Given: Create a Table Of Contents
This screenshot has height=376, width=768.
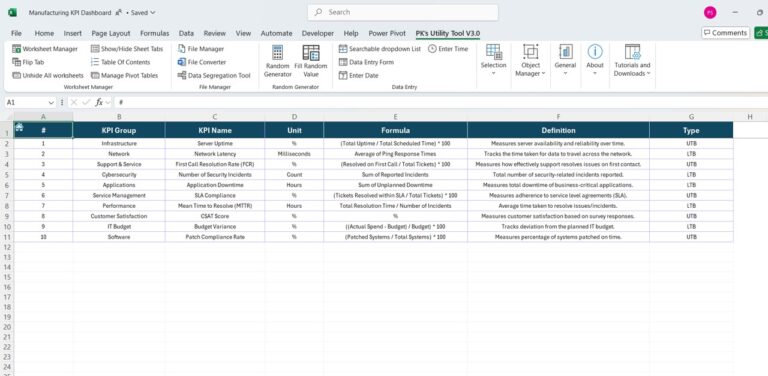Looking at the screenshot, I should click(x=120, y=62).
